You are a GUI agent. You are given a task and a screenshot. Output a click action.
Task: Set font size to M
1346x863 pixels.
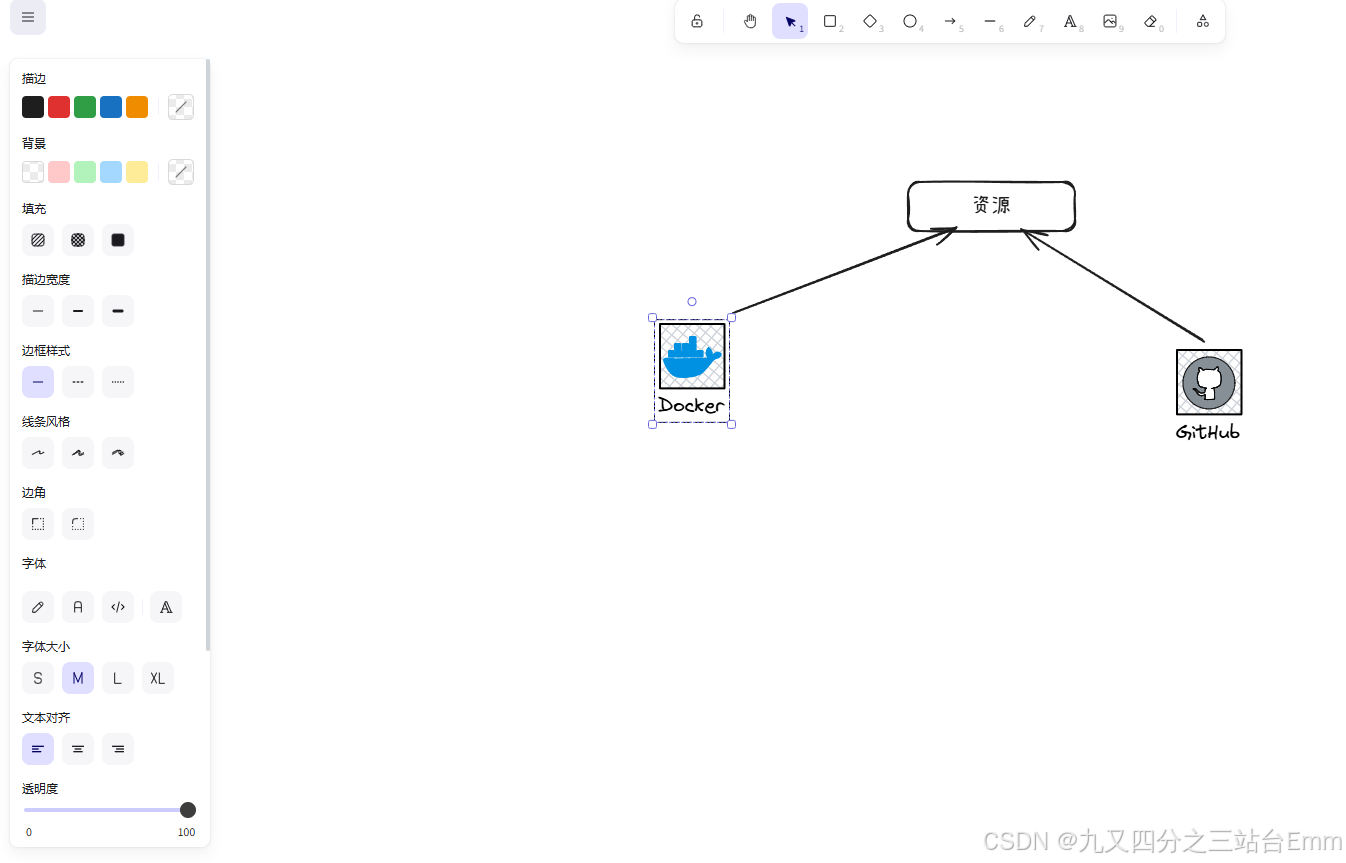pos(78,678)
